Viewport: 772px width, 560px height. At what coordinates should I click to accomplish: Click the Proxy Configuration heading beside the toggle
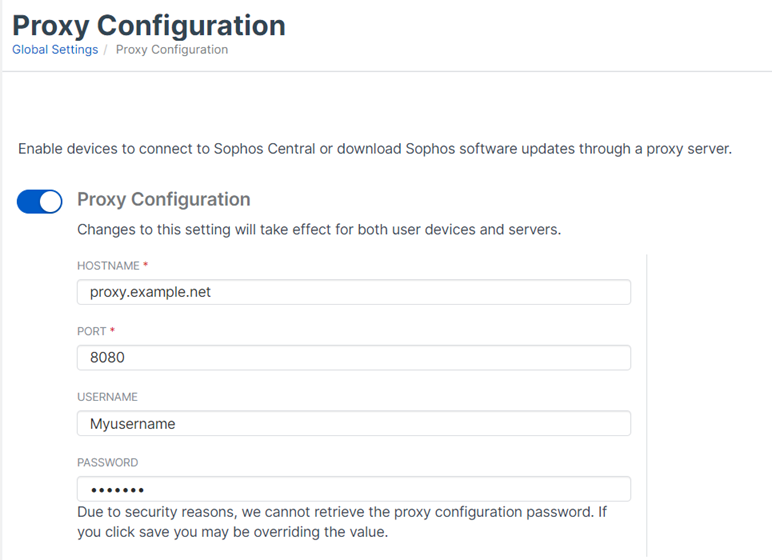[x=163, y=199]
